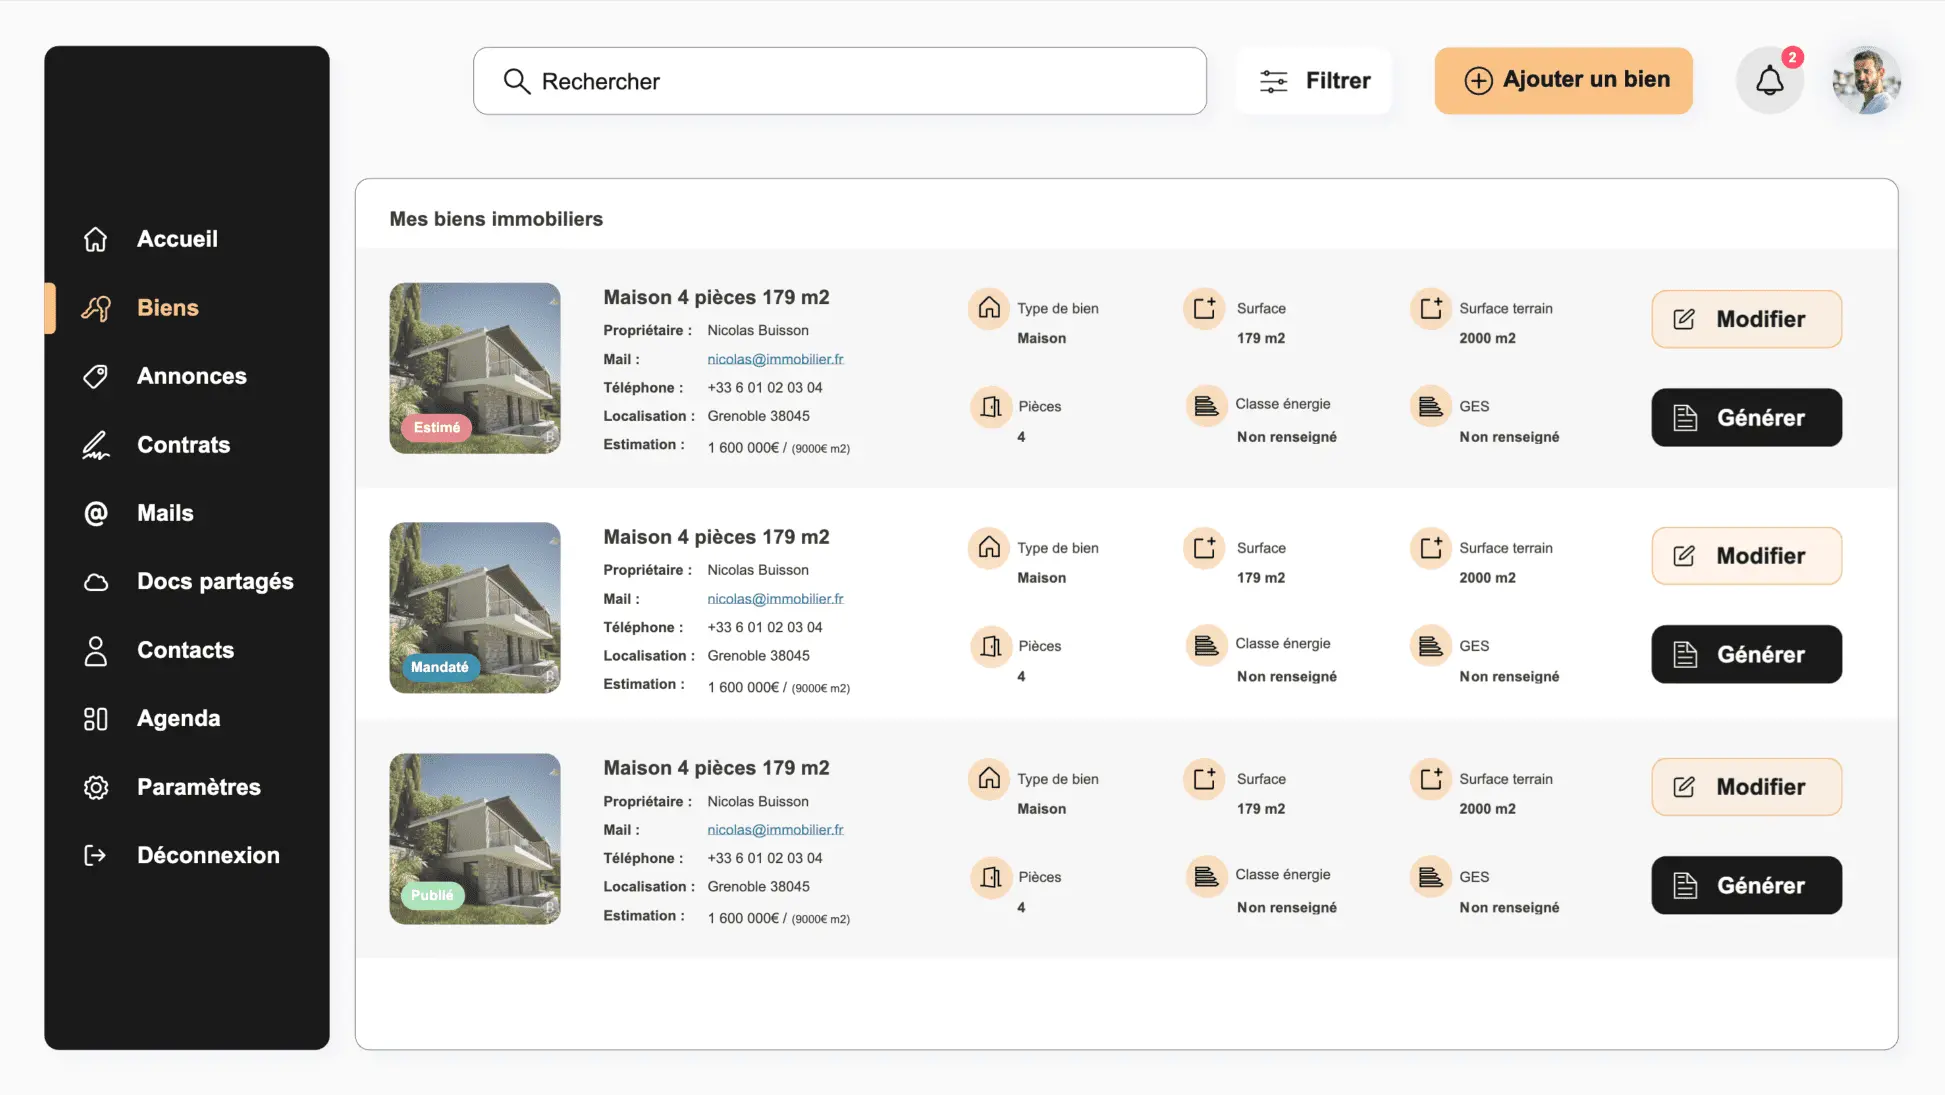Open the Filtrer filter options

(1314, 80)
